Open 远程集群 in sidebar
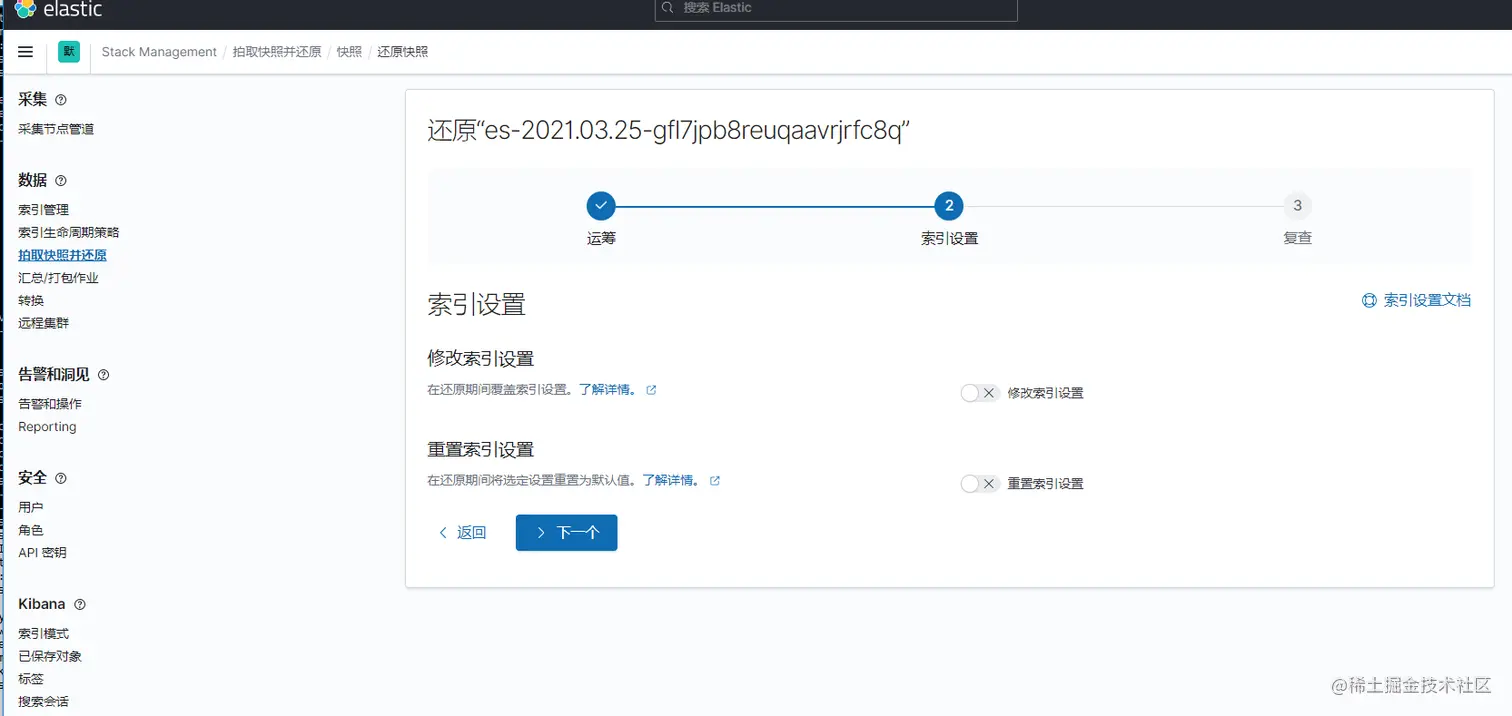 pyautogui.click(x=43, y=323)
